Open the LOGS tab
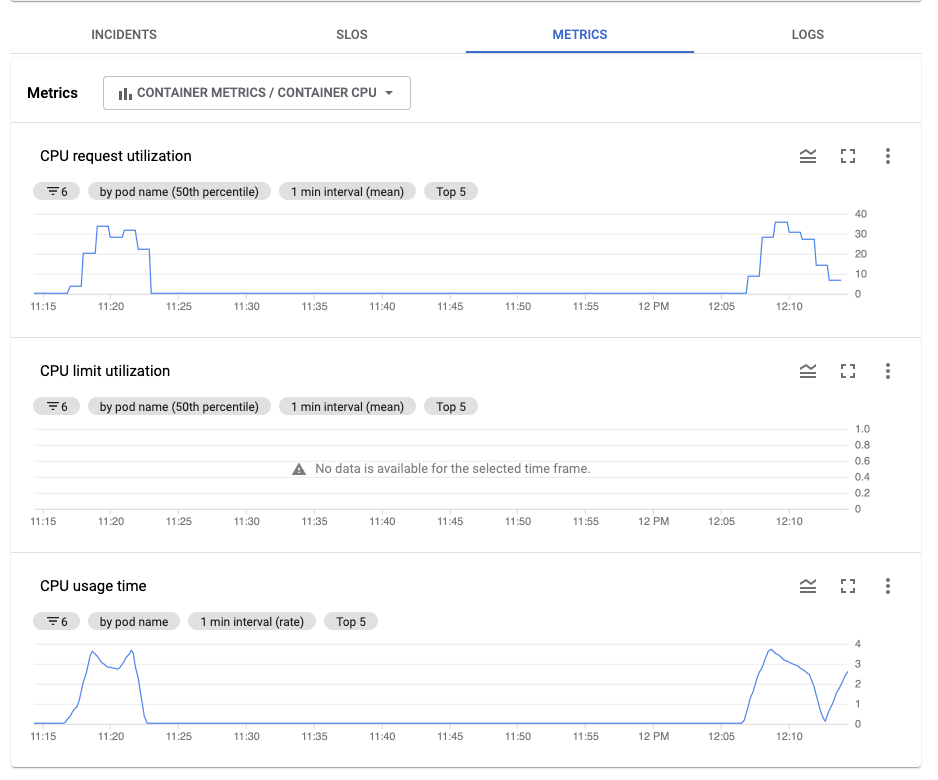The height and width of the screenshot is (780, 938). (x=807, y=34)
